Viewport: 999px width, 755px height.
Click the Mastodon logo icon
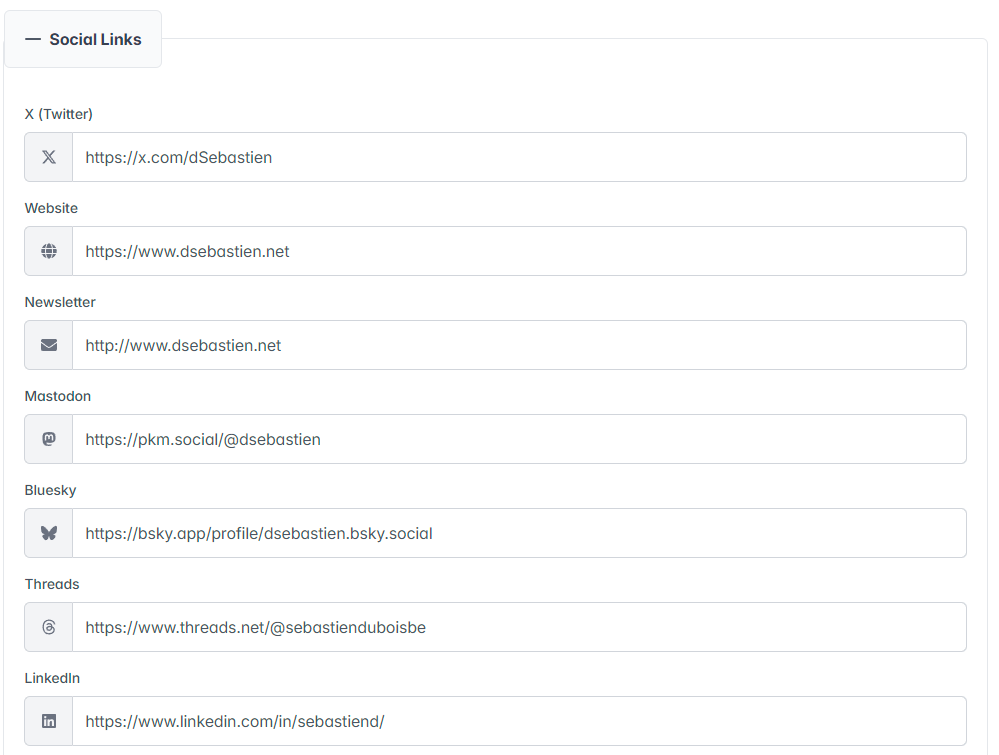click(49, 439)
